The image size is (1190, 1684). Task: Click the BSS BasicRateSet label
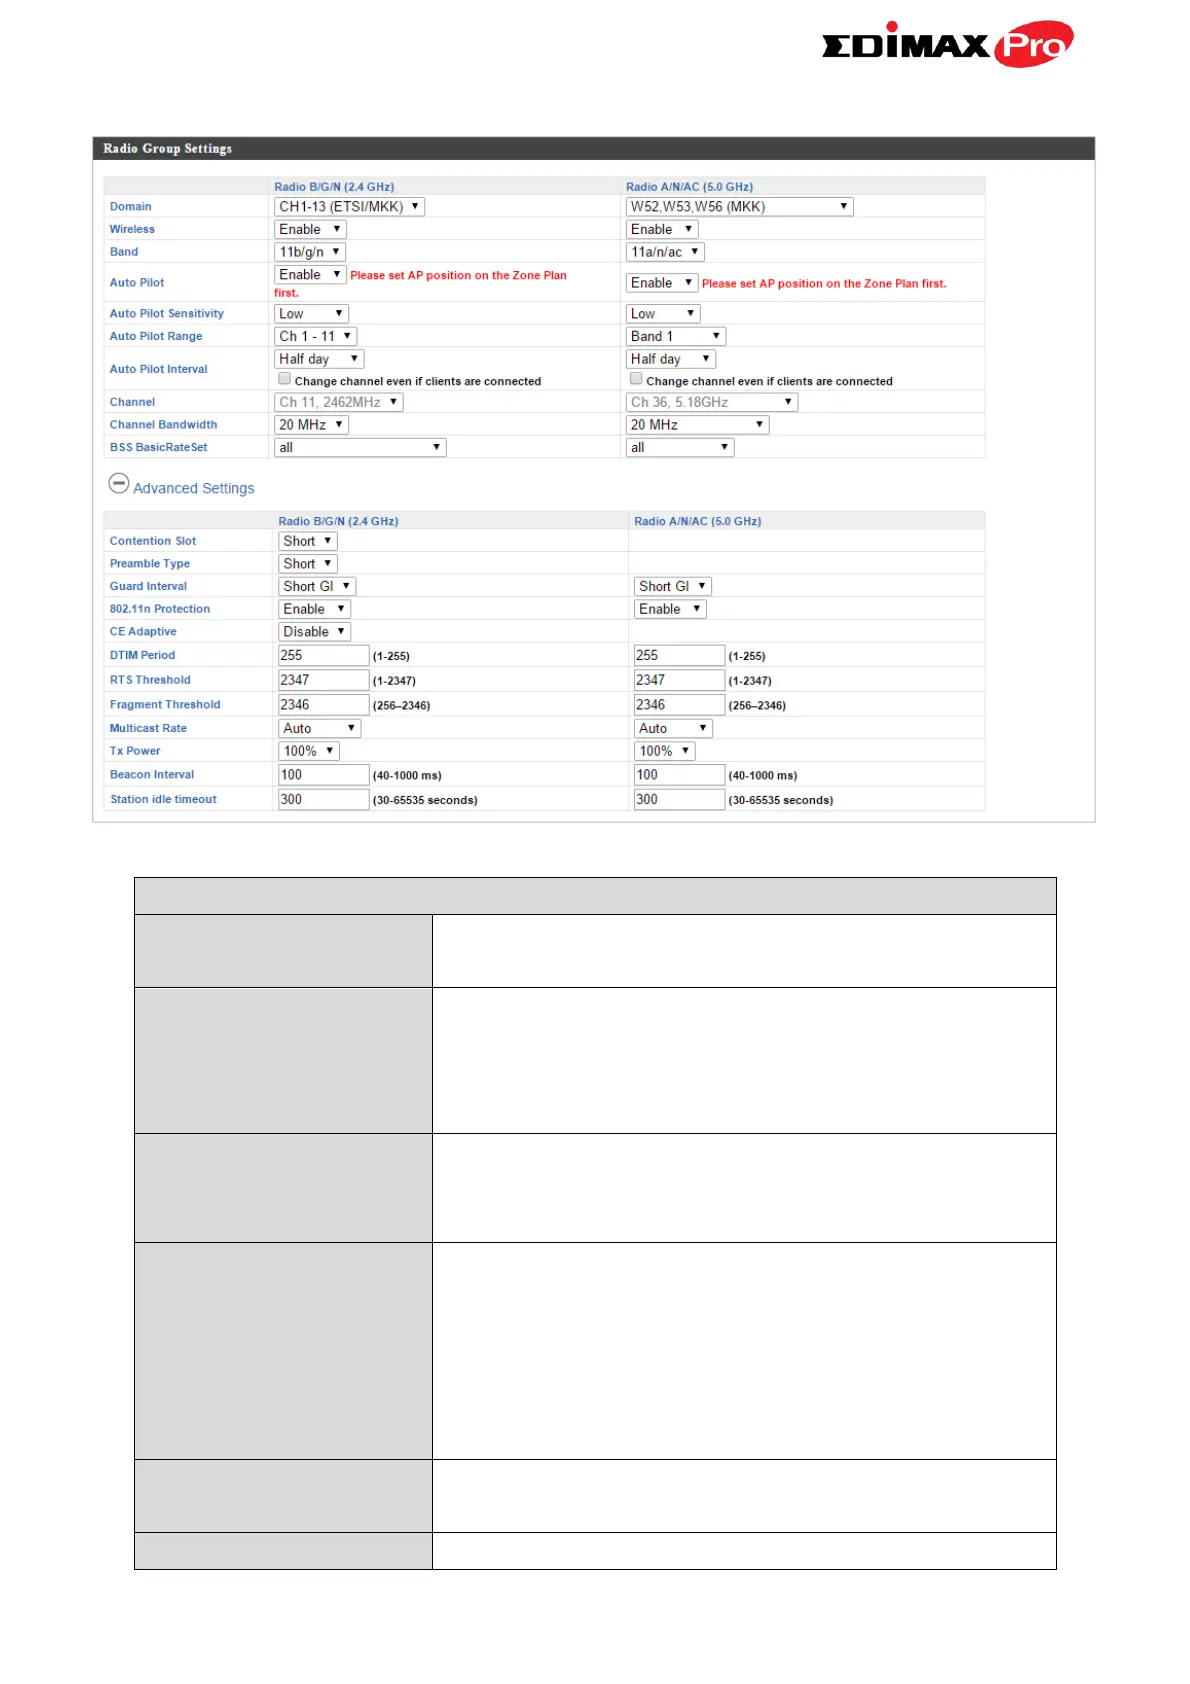pyautogui.click(x=159, y=448)
